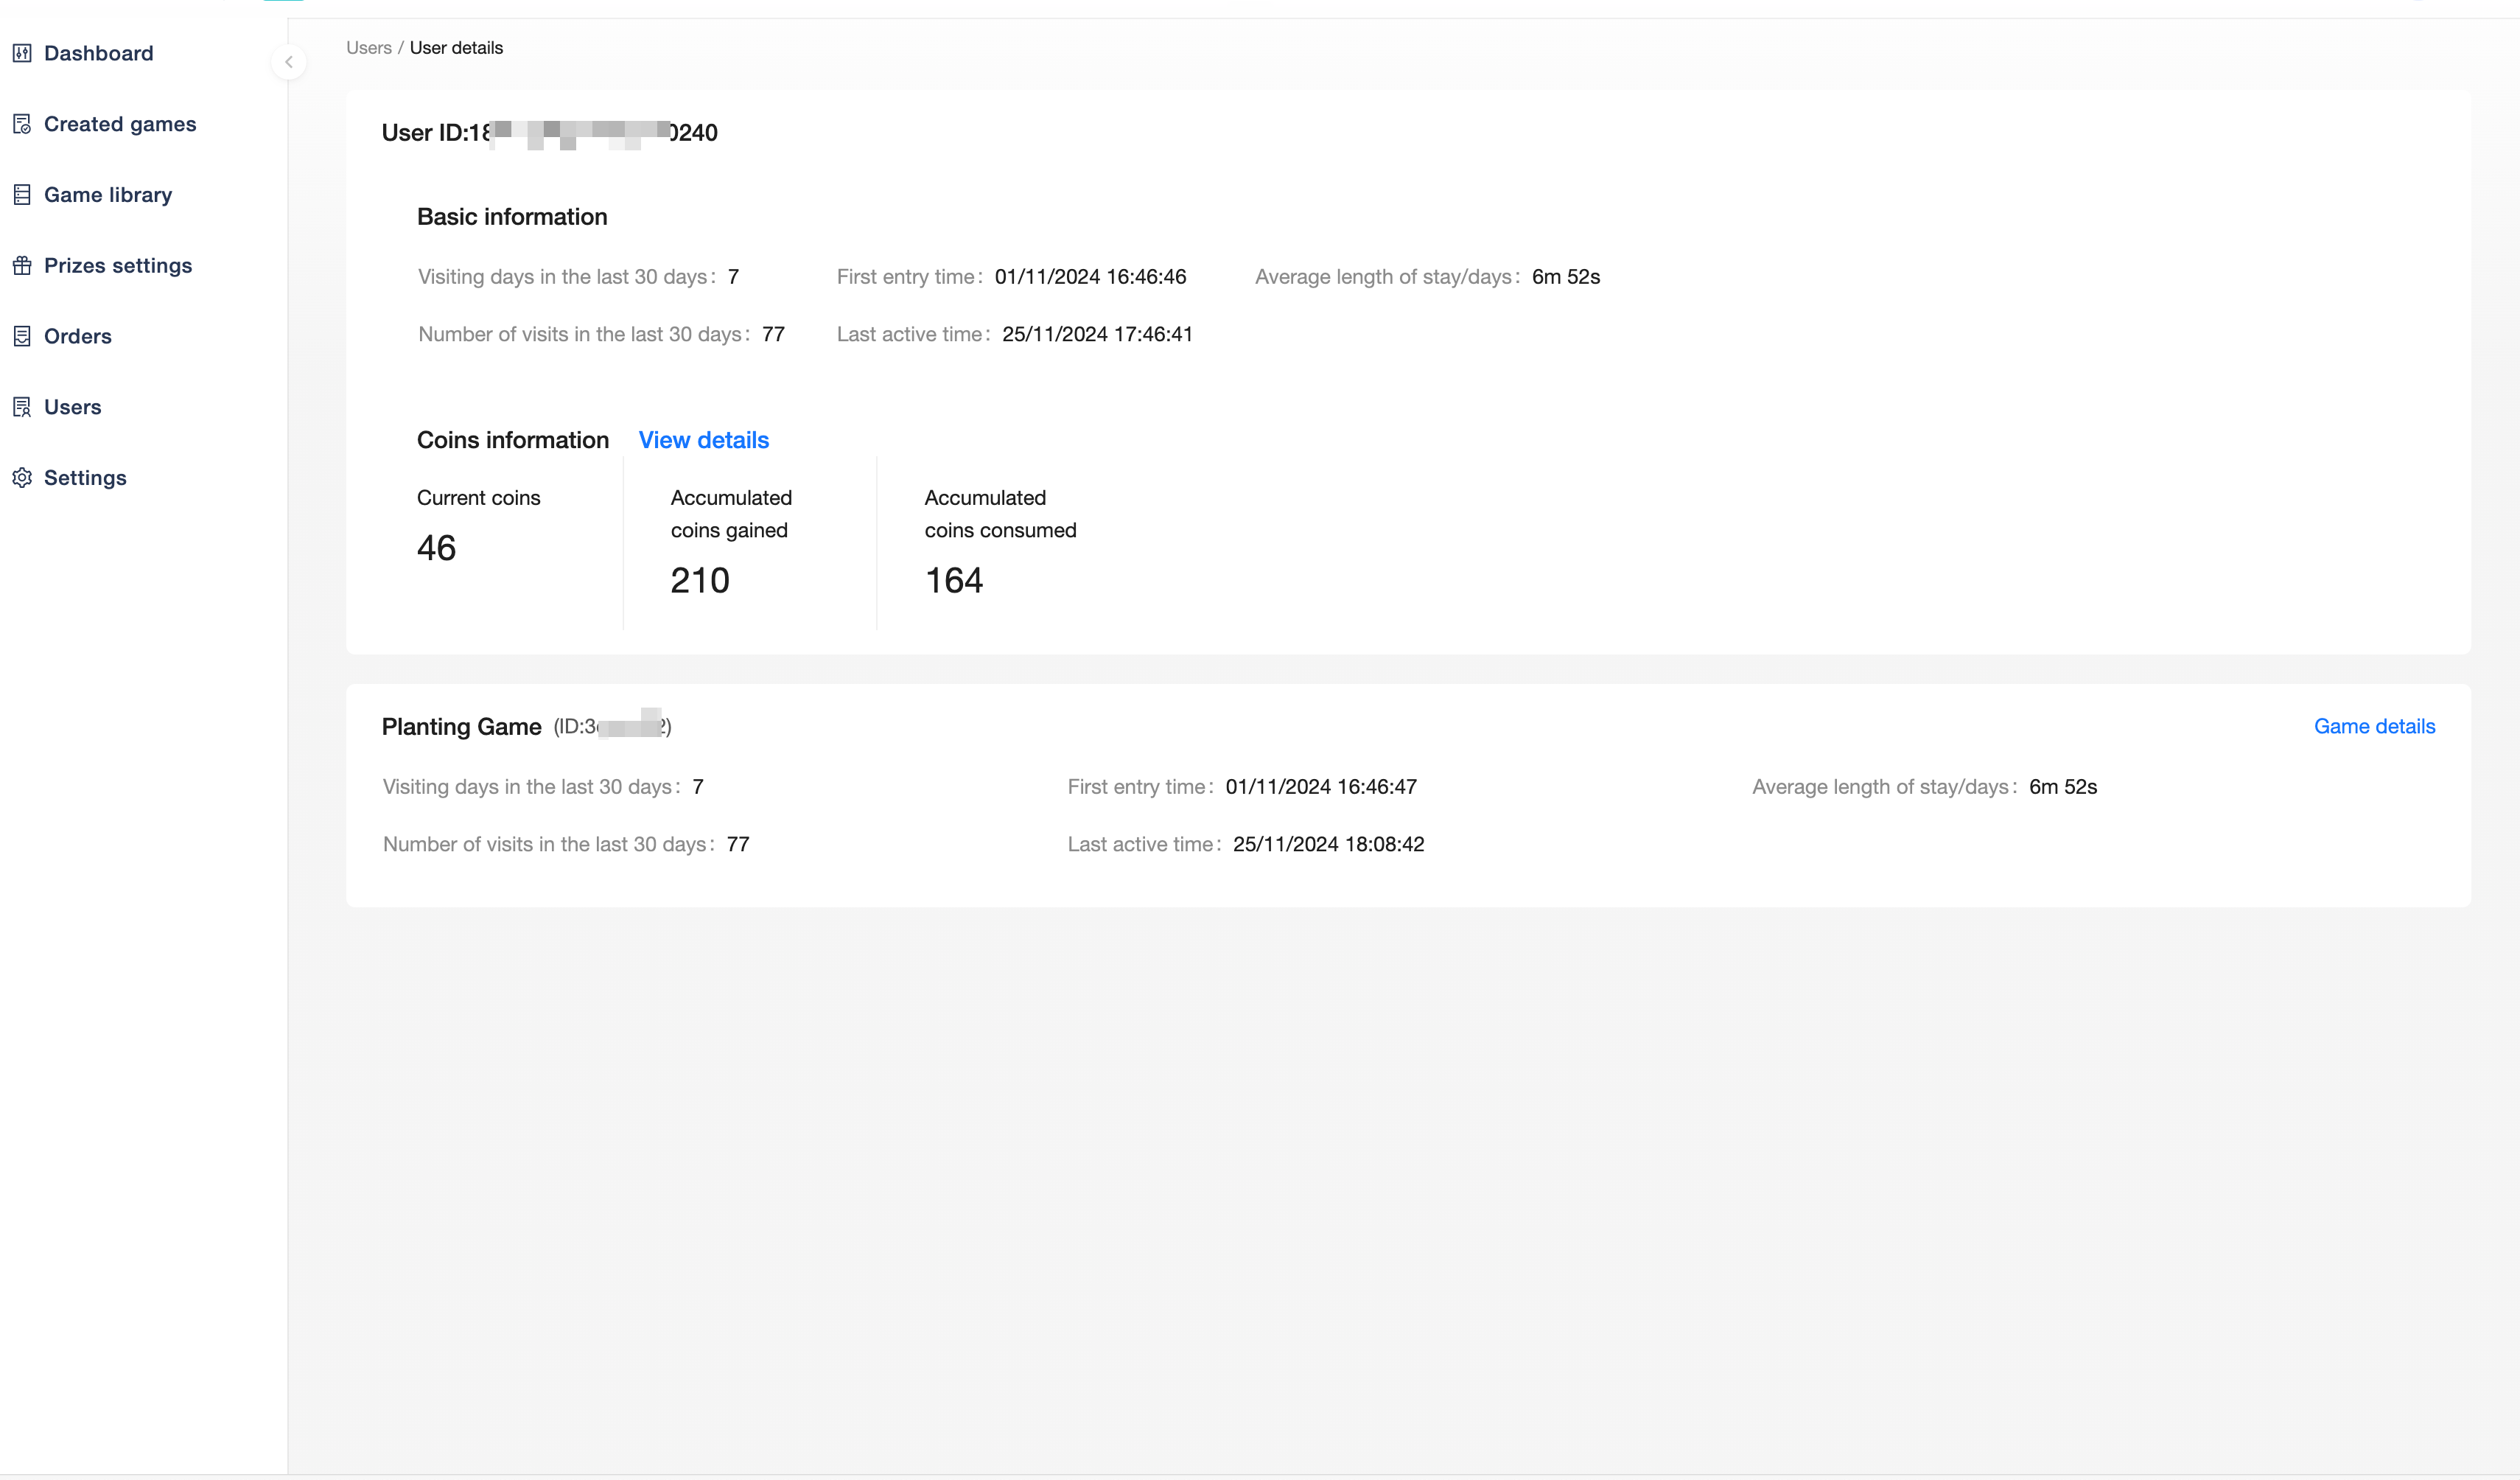This screenshot has height=1480, width=2520.
Task: Click the Planting Game title
Action: click(x=461, y=727)
